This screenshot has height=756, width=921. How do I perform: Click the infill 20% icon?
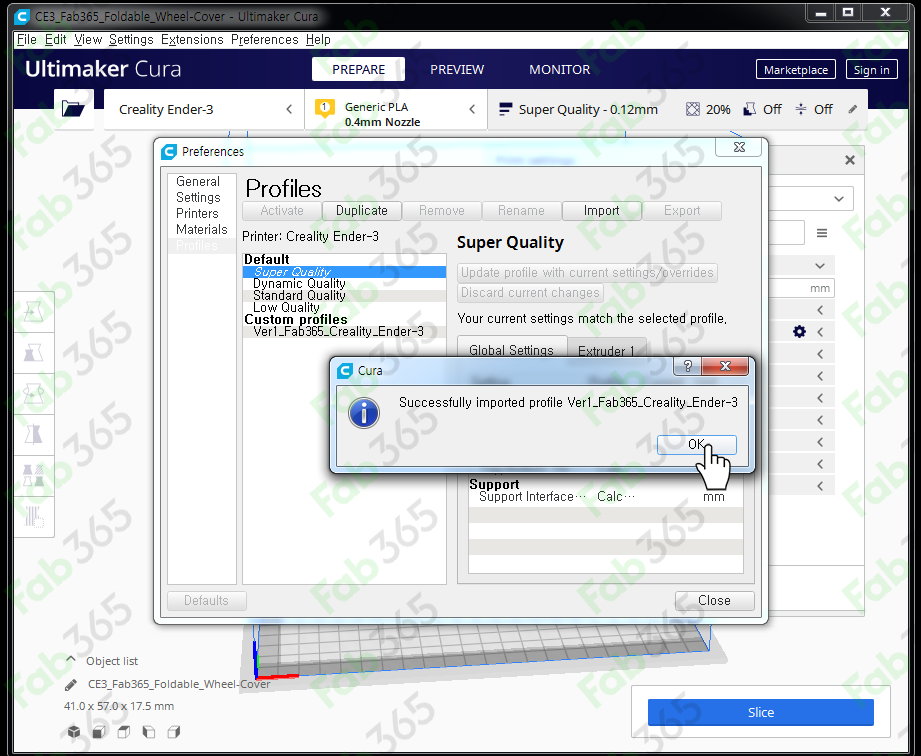coord(693,109)
